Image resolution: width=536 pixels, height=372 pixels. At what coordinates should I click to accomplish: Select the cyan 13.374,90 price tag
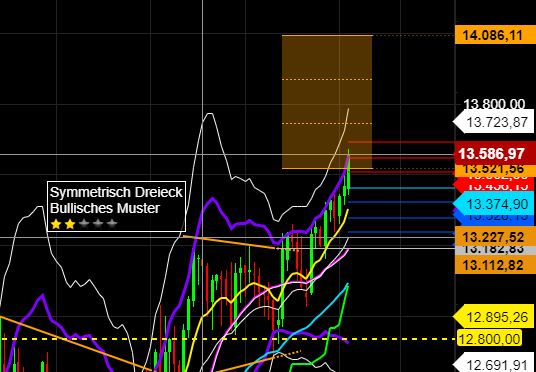point(494,204)
